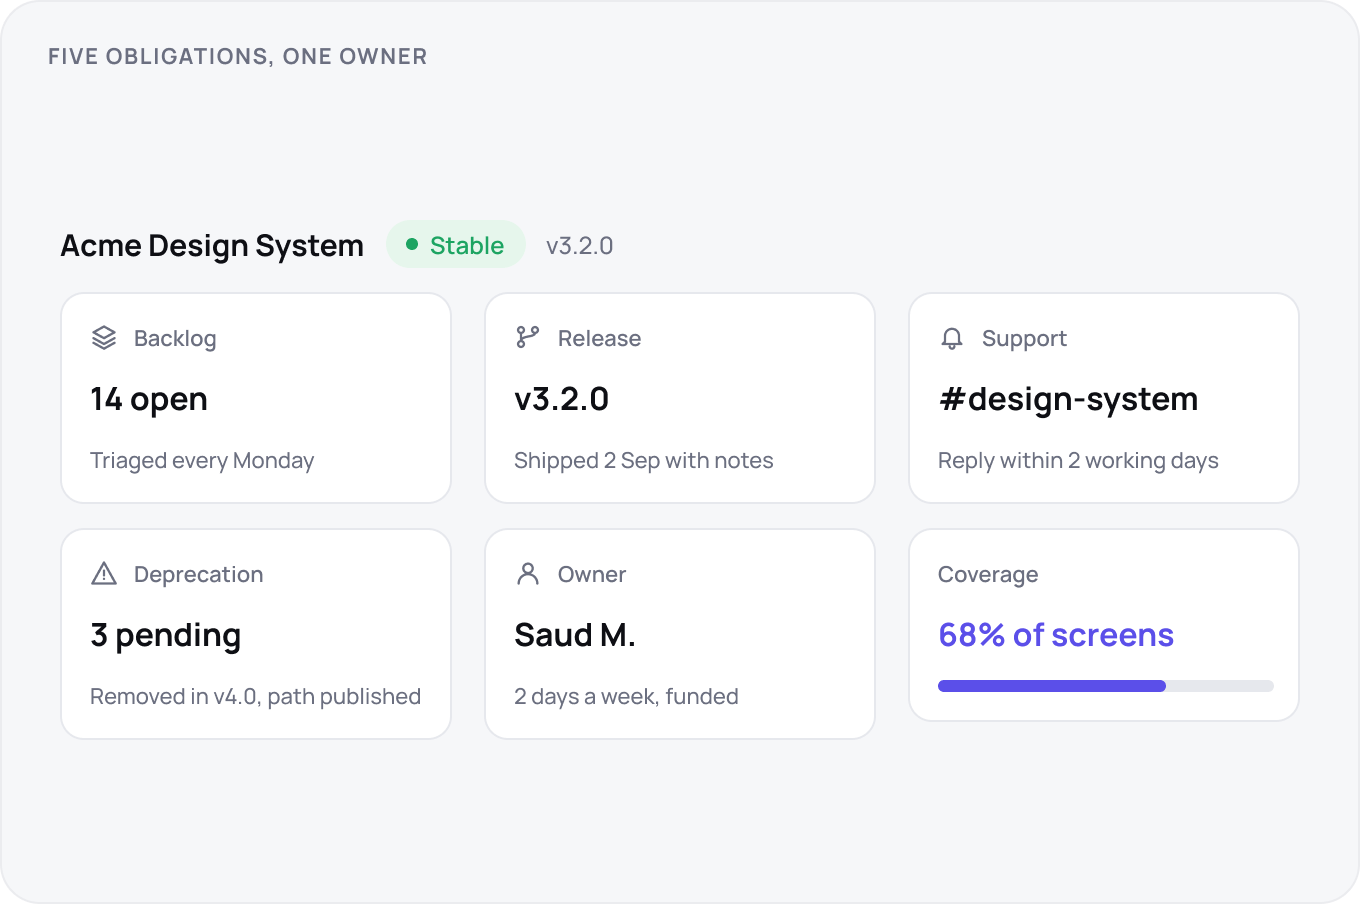Click the 'Release' card label
Image resolution: width=1360 pixels, height=904 pixels.
tap(600, 339)
